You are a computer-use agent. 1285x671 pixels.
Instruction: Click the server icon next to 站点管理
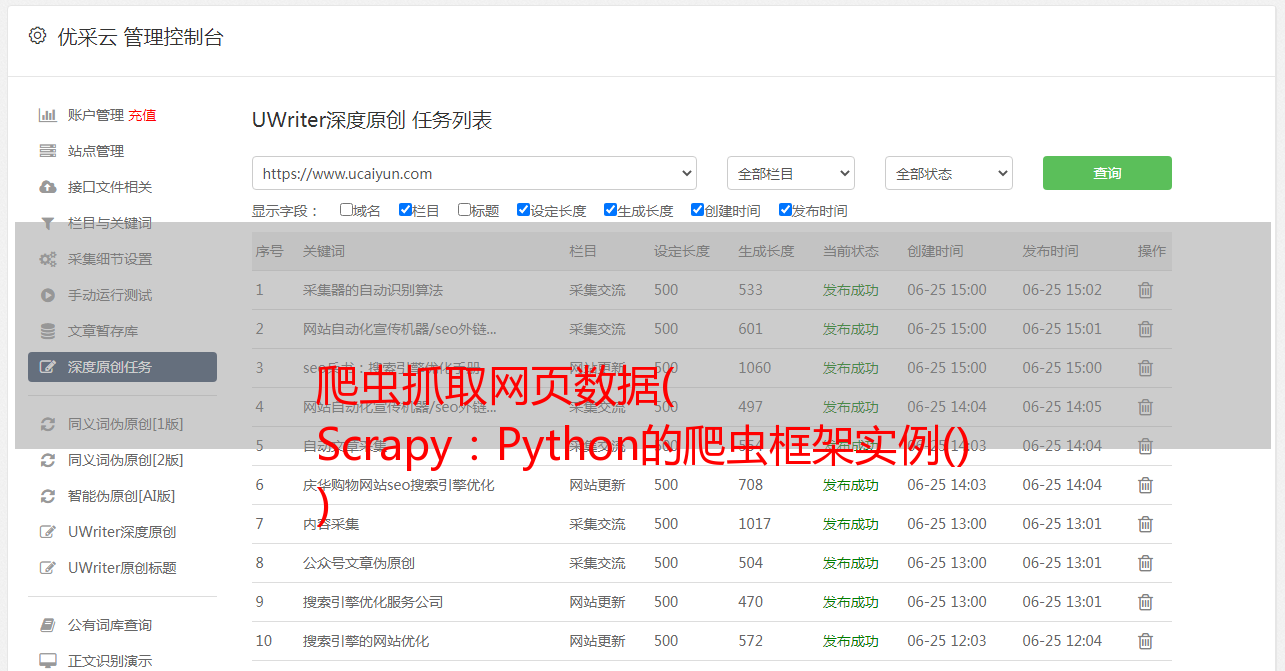47,151
